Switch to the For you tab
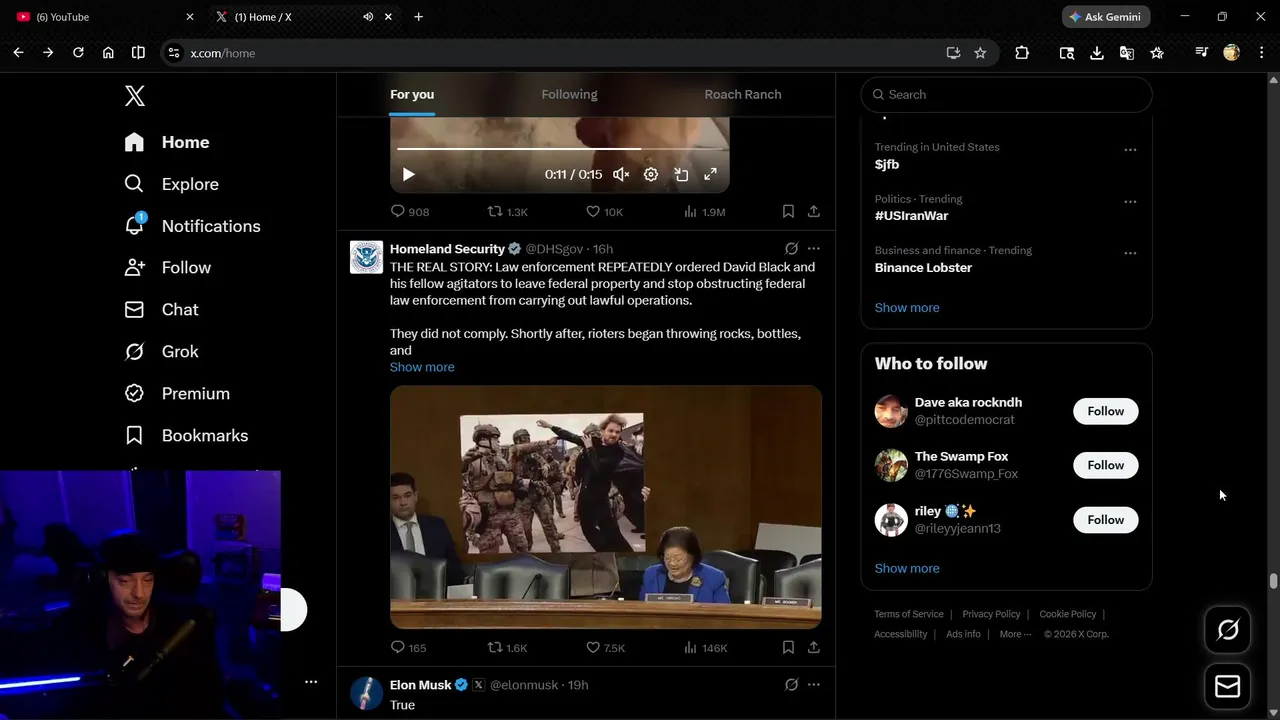The width and height of the screenshot is (1280, 720). tap(412, 95)
